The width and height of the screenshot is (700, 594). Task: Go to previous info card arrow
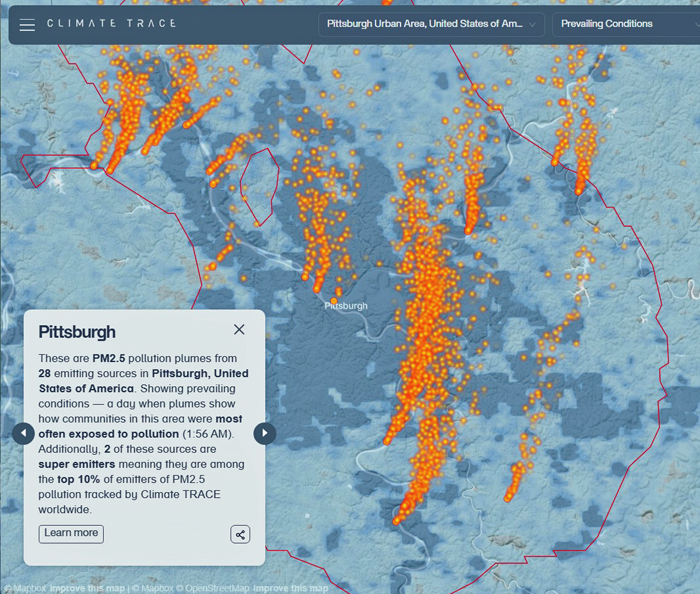tap(23, 433)
